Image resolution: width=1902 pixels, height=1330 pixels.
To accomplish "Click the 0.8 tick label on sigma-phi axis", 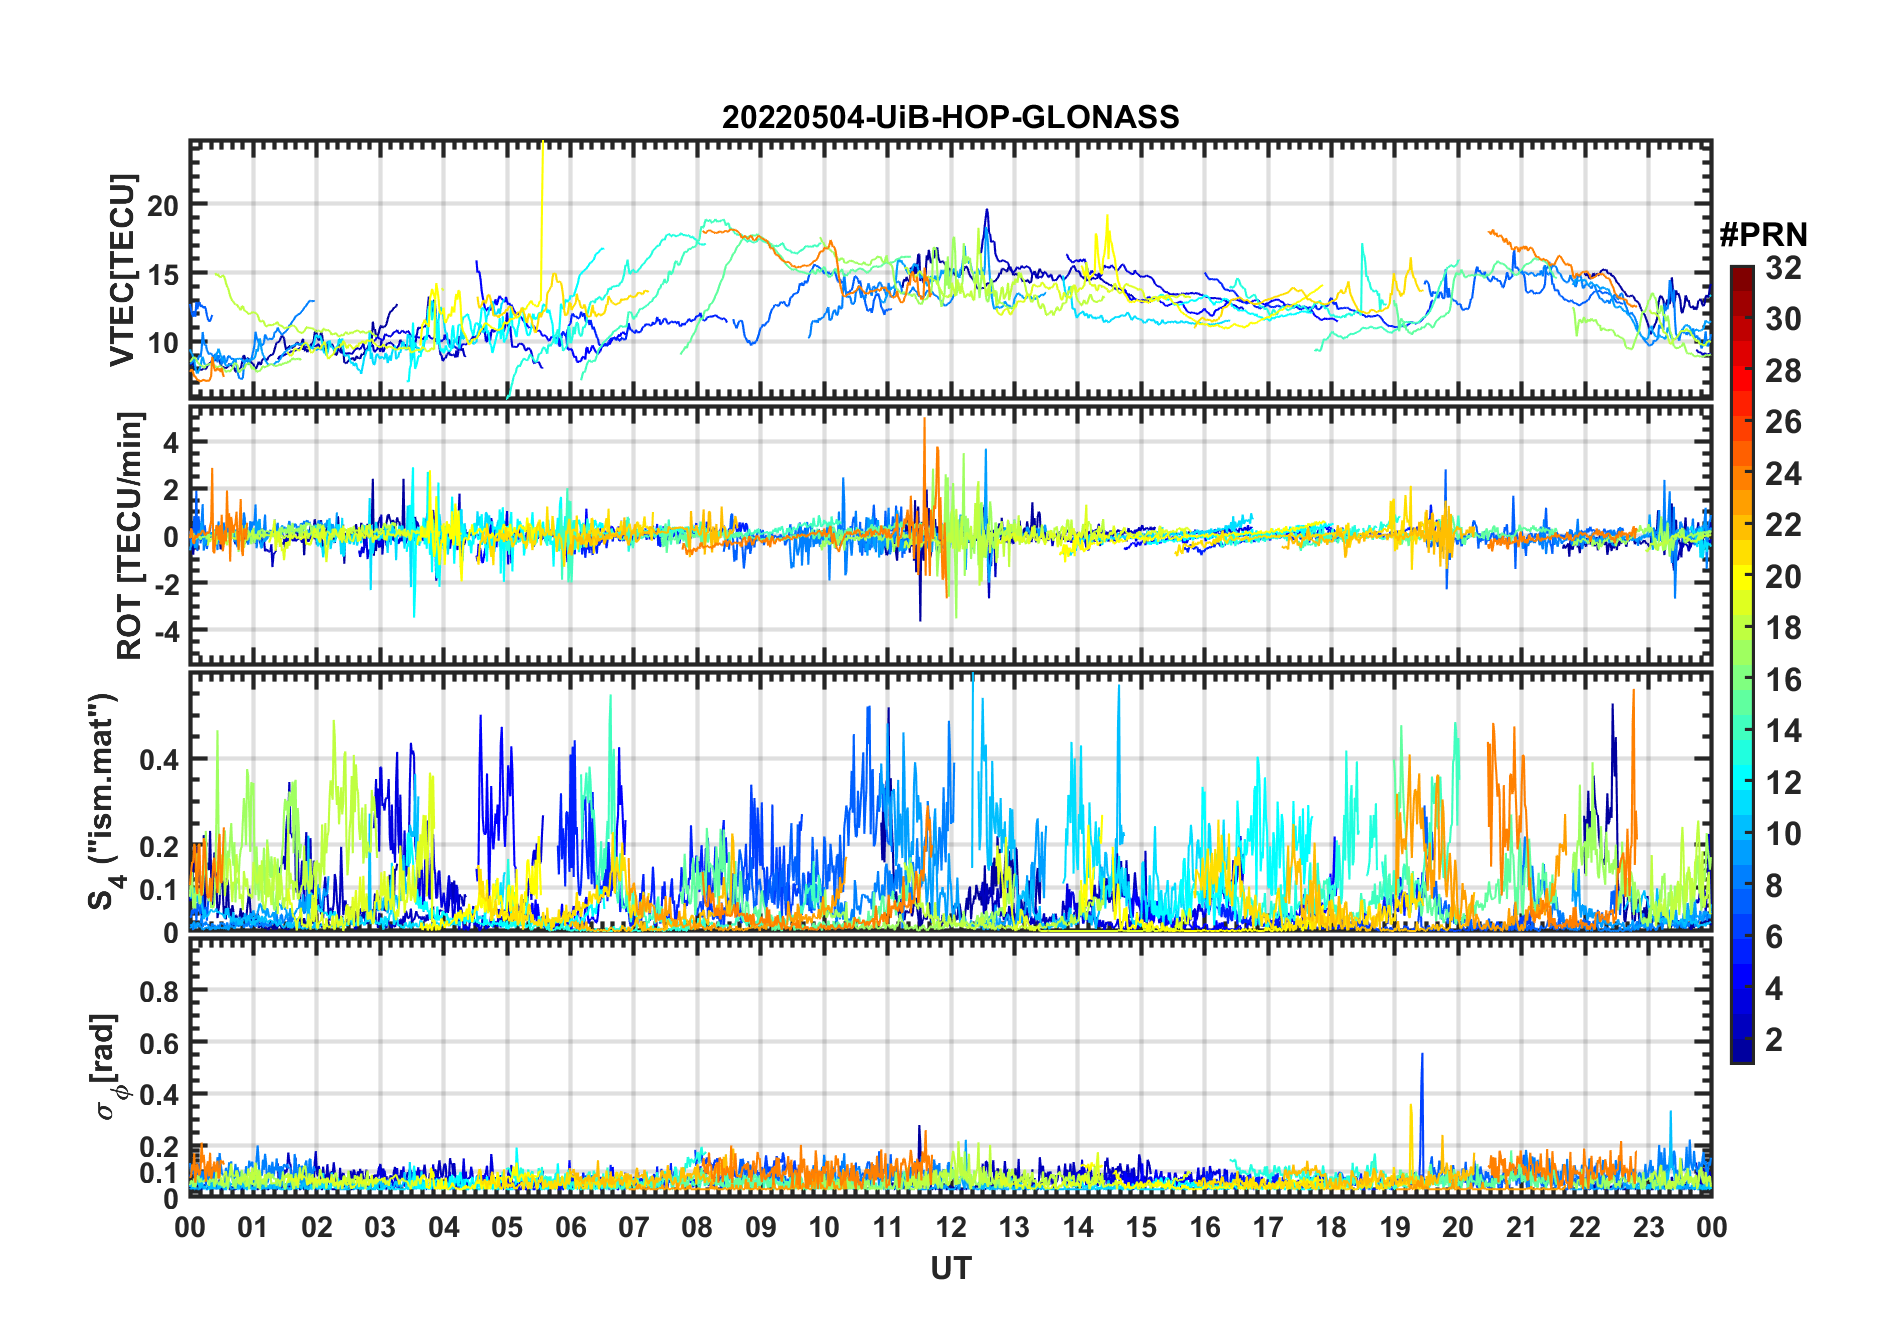I will point(160,991).
